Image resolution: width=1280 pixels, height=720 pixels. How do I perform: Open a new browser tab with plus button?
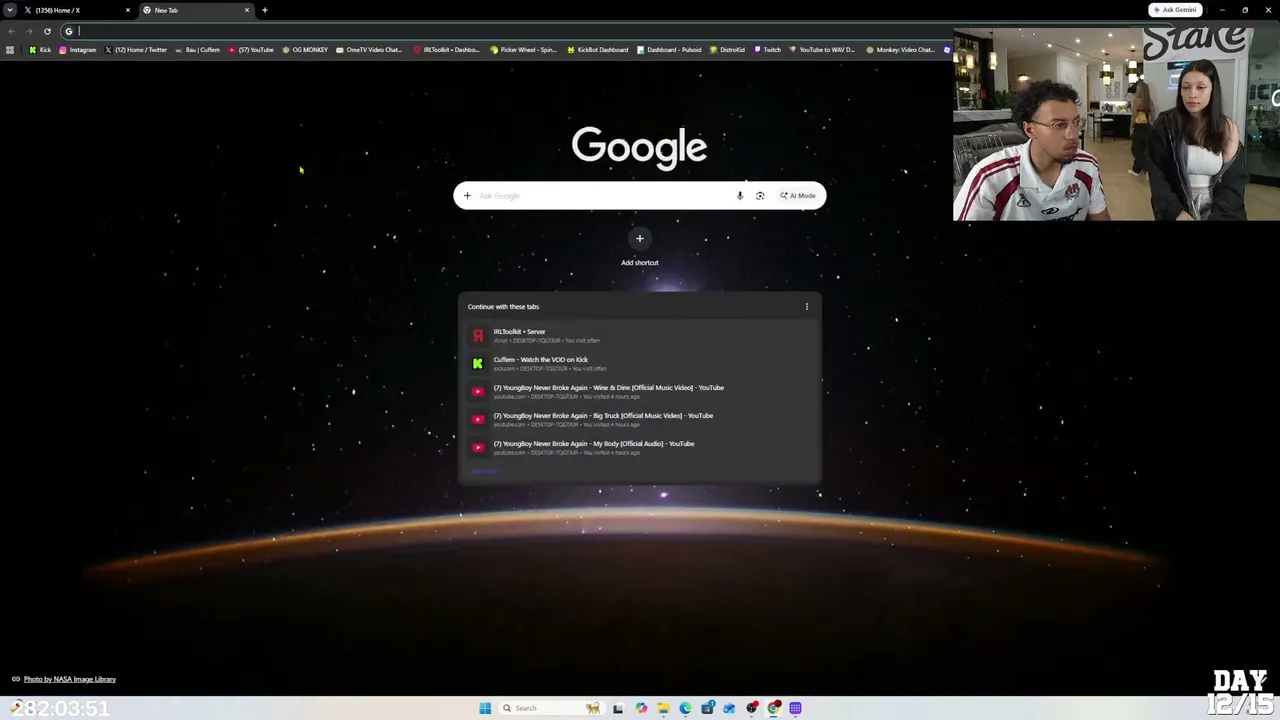click(265, 10)
